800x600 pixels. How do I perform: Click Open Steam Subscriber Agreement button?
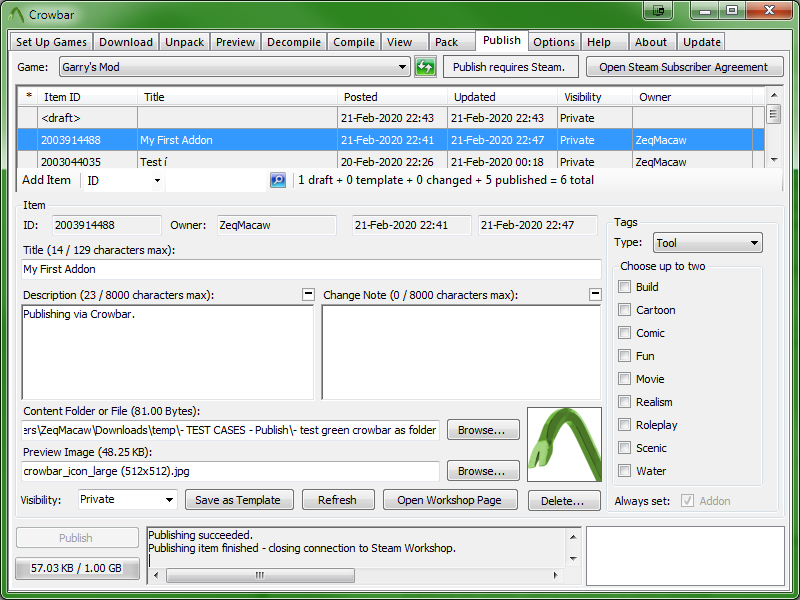684,67
